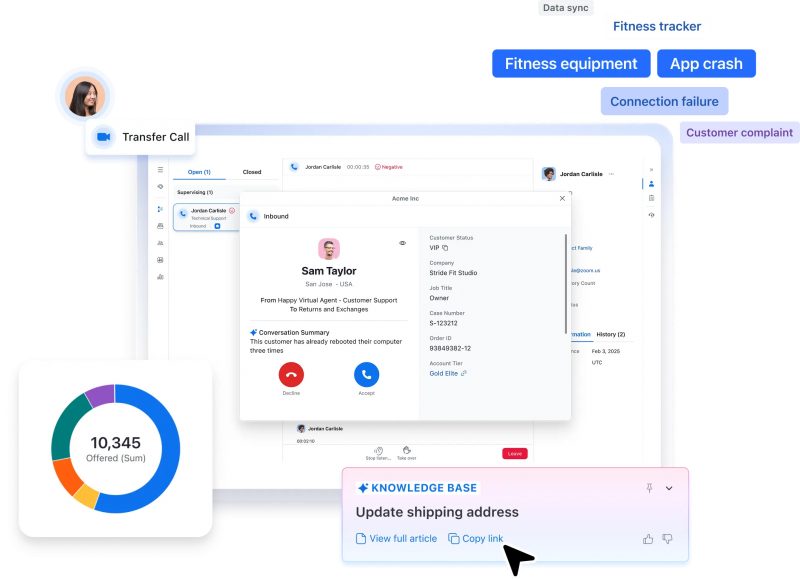The height and width of the screenshot is (579, 800).
Task: Switch to the Open (1) tab
Action: click(199, 172)
